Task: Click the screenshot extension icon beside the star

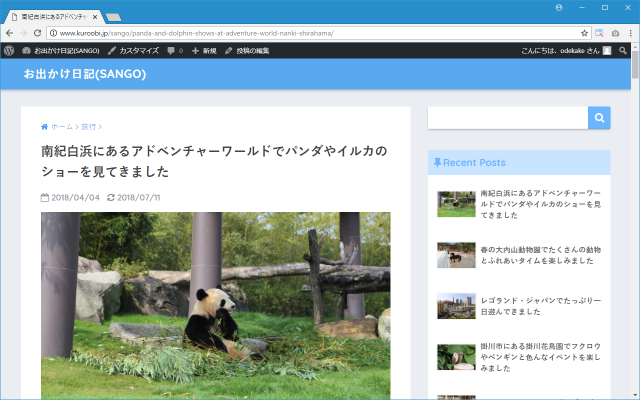Action: click(x=599, y=33)
